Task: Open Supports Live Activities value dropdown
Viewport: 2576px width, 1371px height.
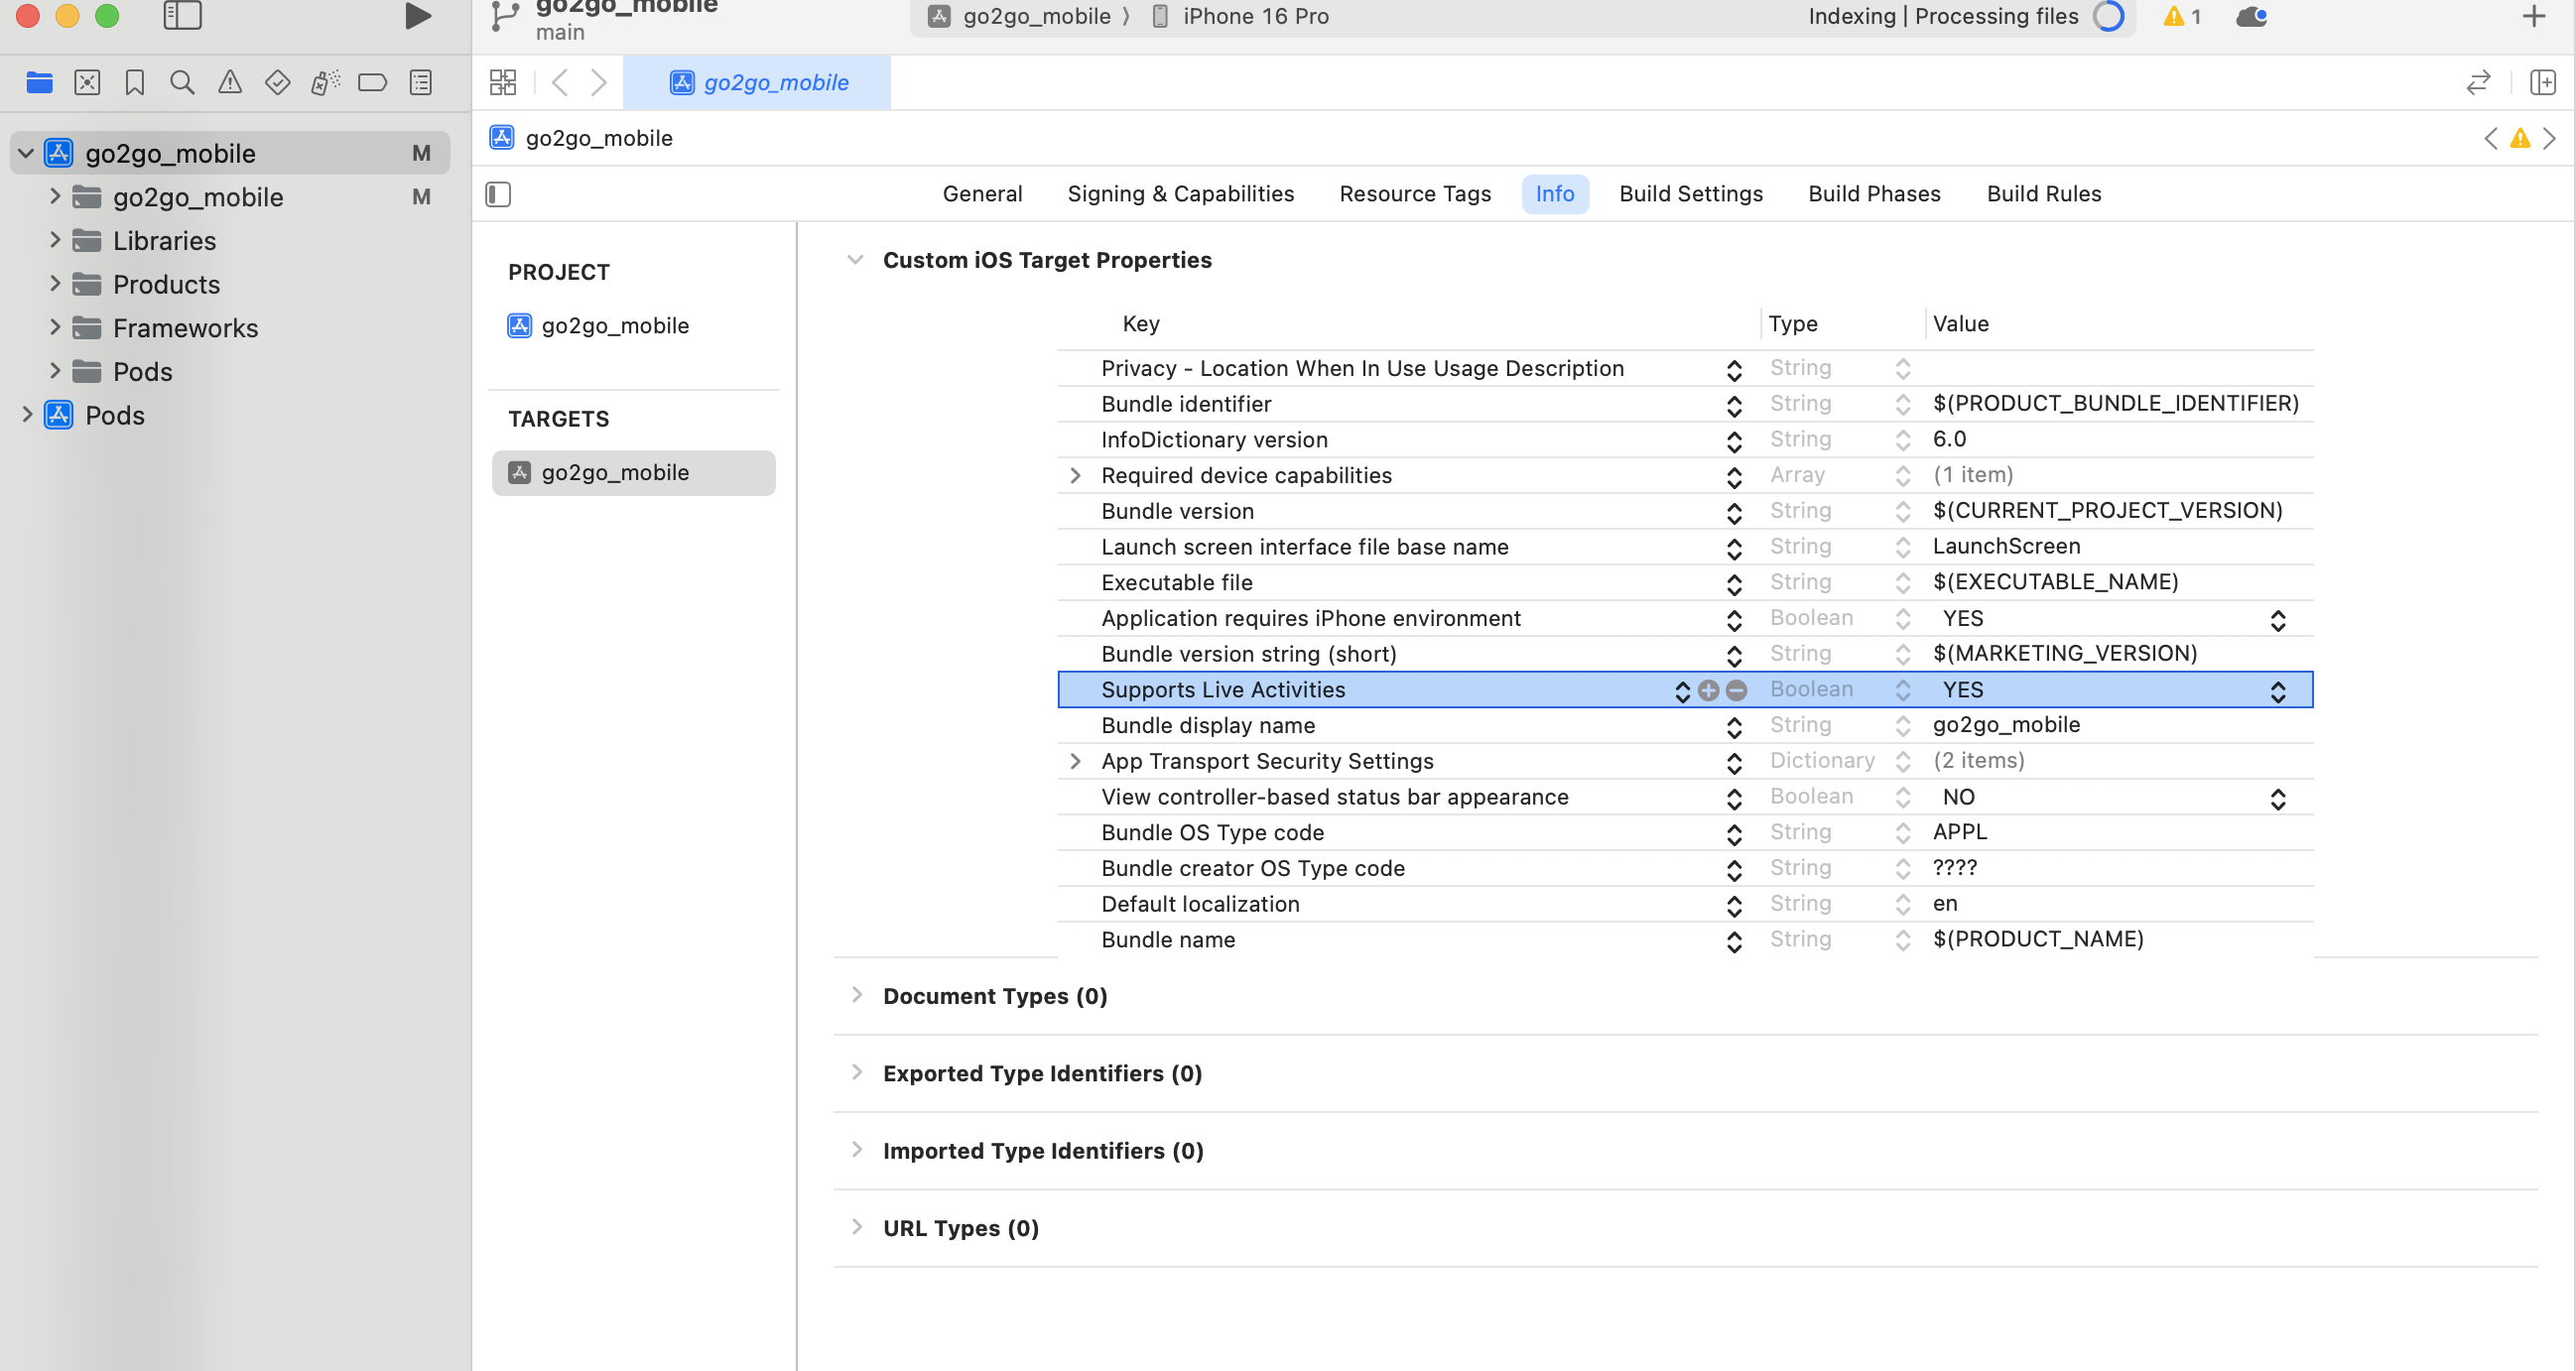Action: [2277, 691]
